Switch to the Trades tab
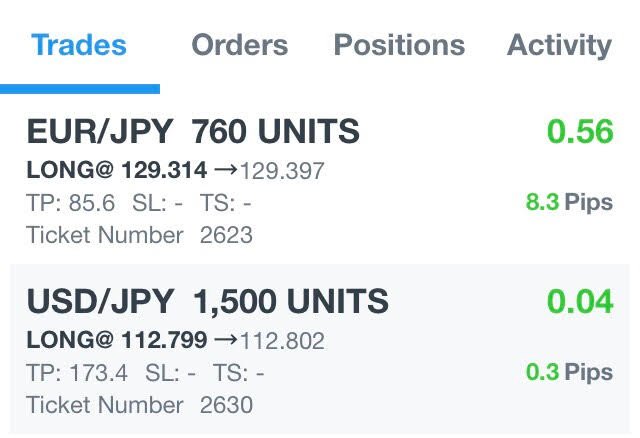 [x=79, y=45]
